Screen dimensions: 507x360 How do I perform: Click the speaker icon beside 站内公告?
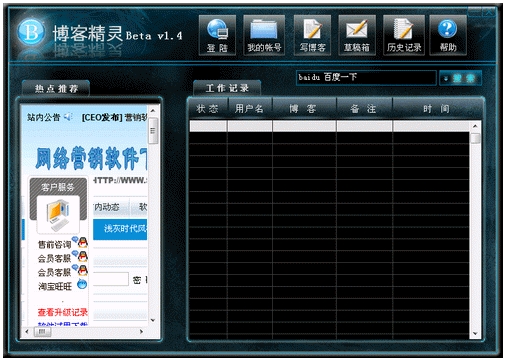click(69, 117)
